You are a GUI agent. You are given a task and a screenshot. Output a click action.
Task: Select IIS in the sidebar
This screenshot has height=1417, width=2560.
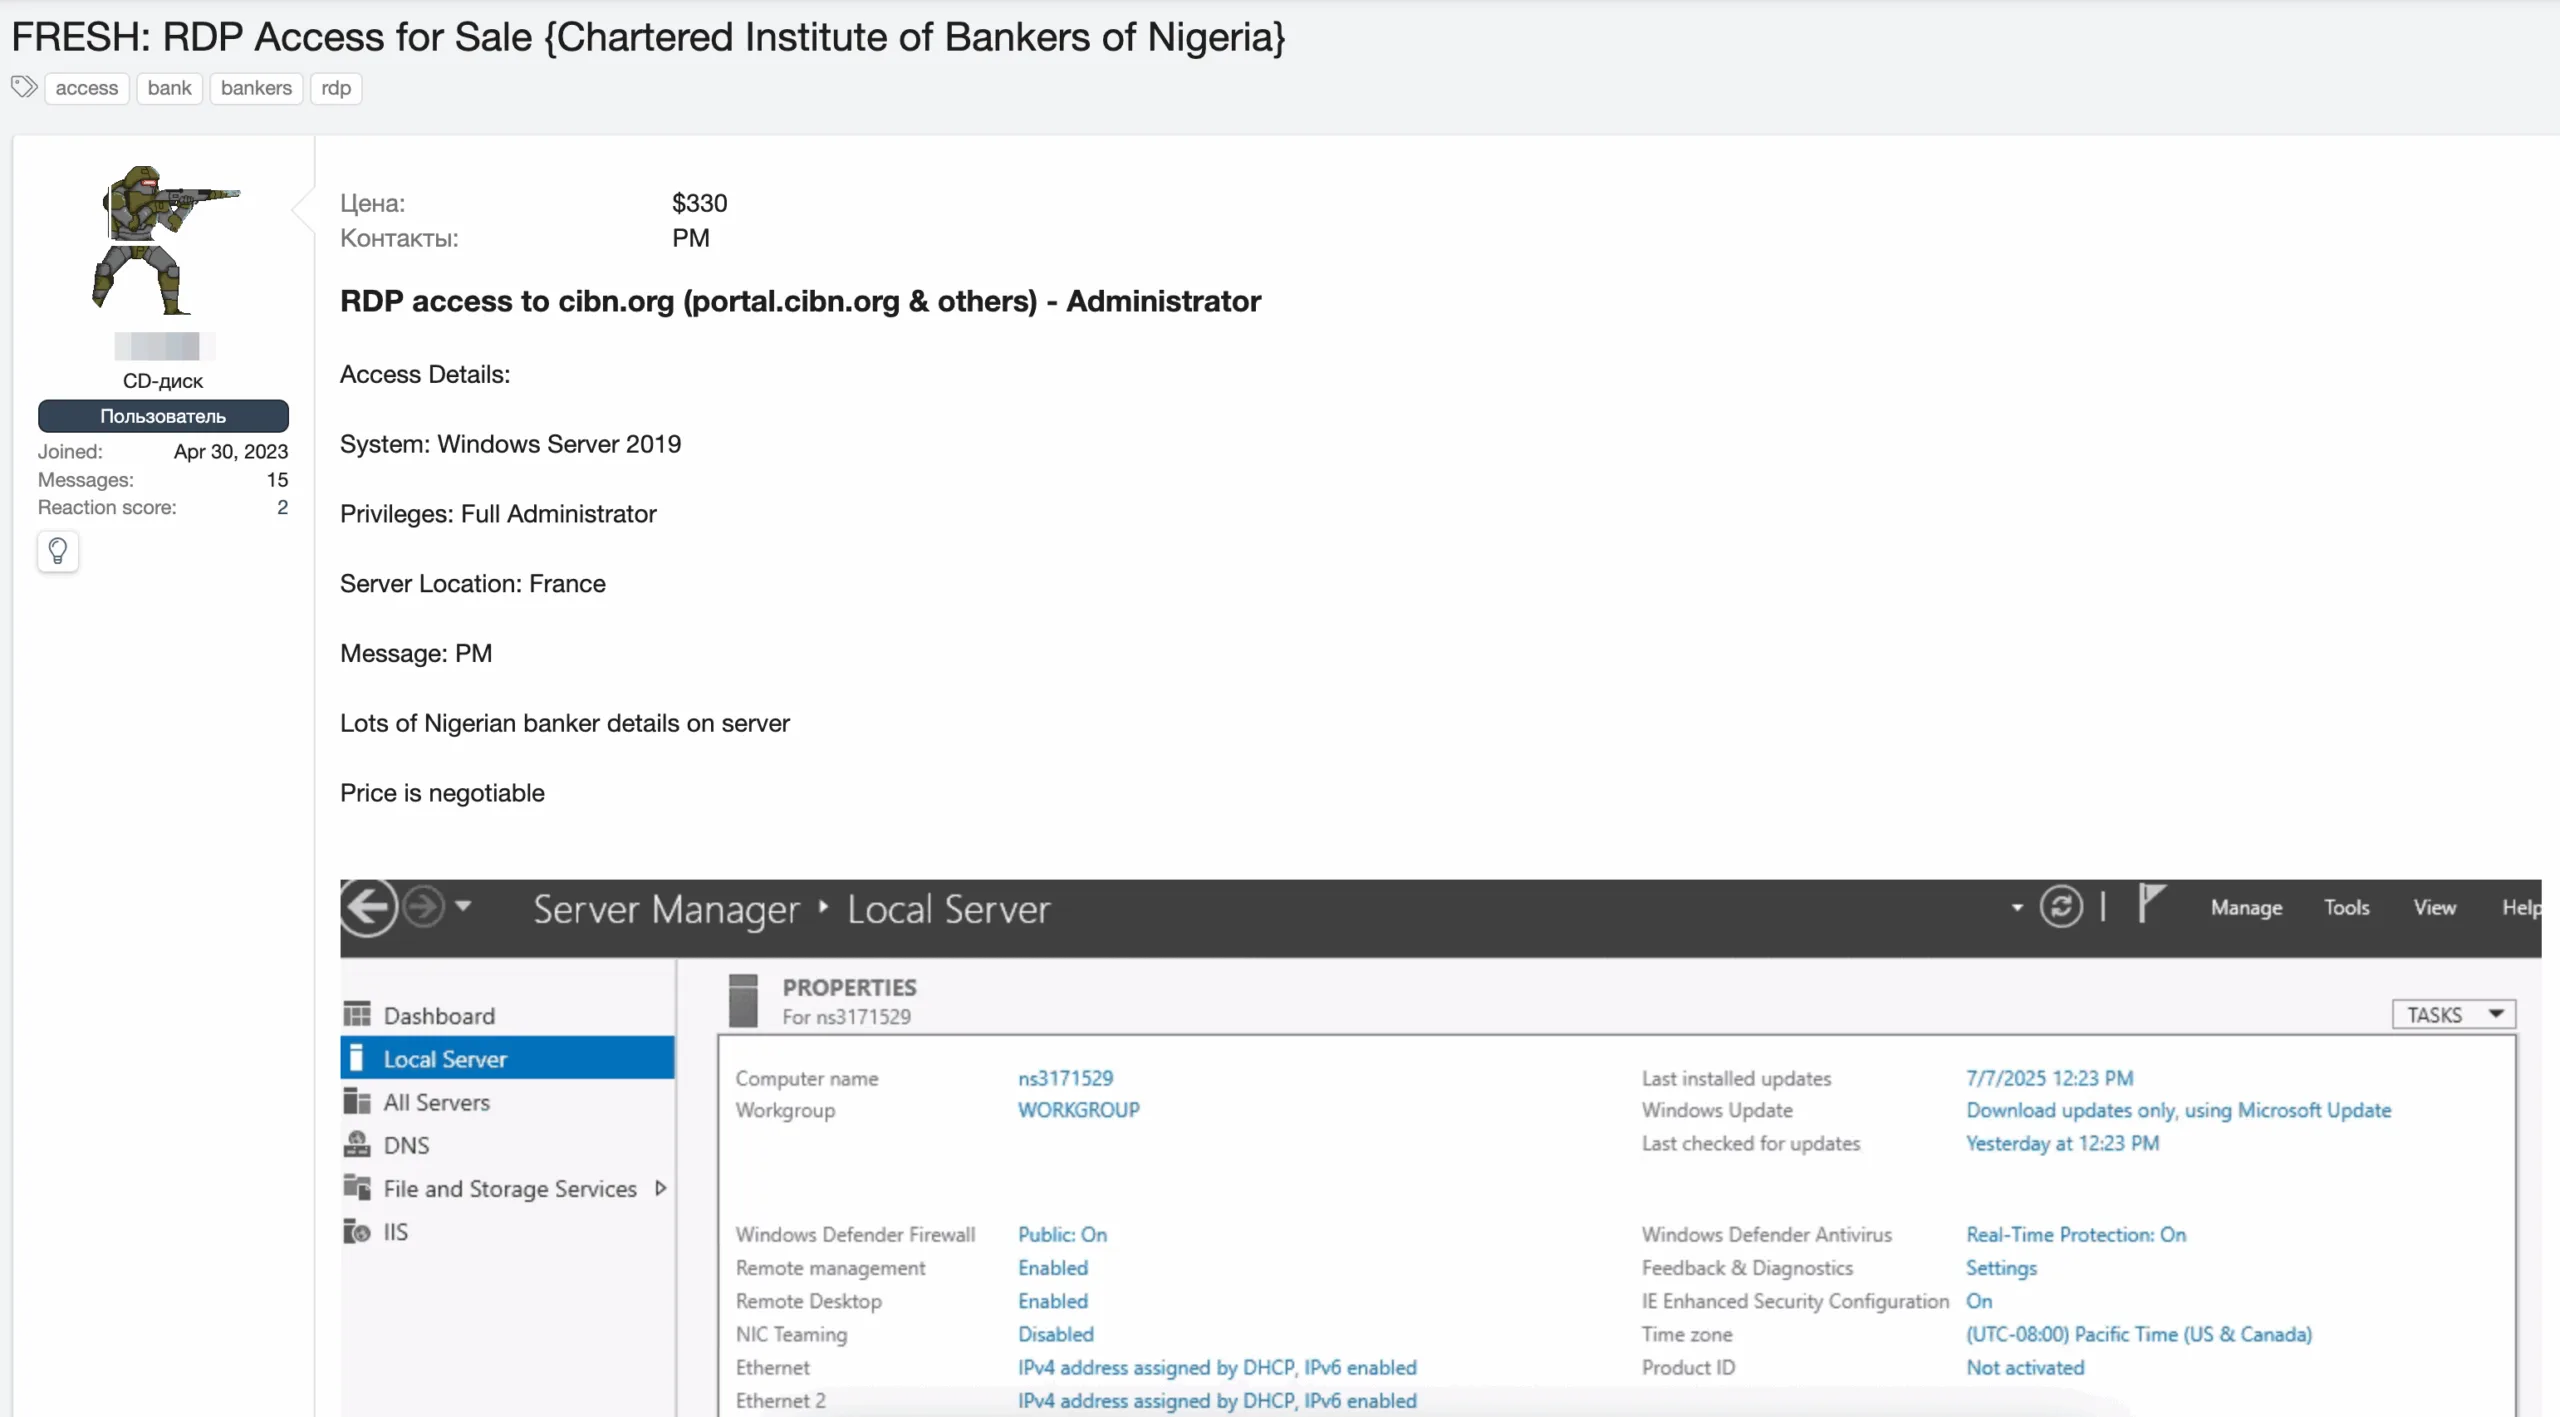[x=507, y=1231]
